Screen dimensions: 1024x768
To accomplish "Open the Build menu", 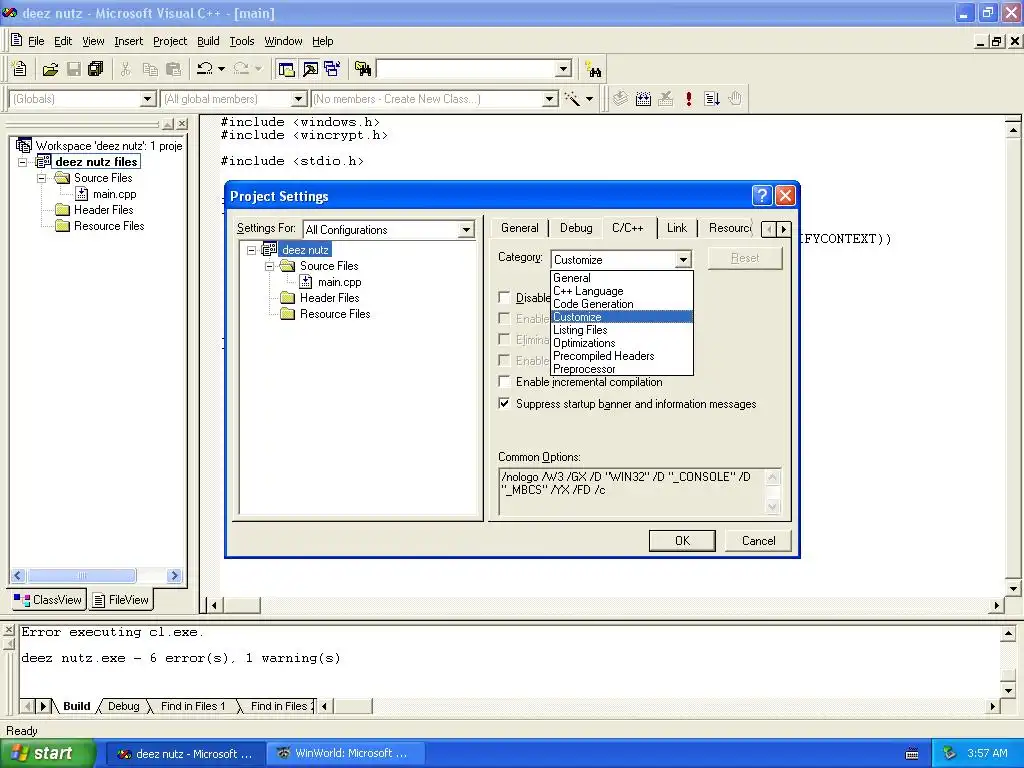I will 208,41.
